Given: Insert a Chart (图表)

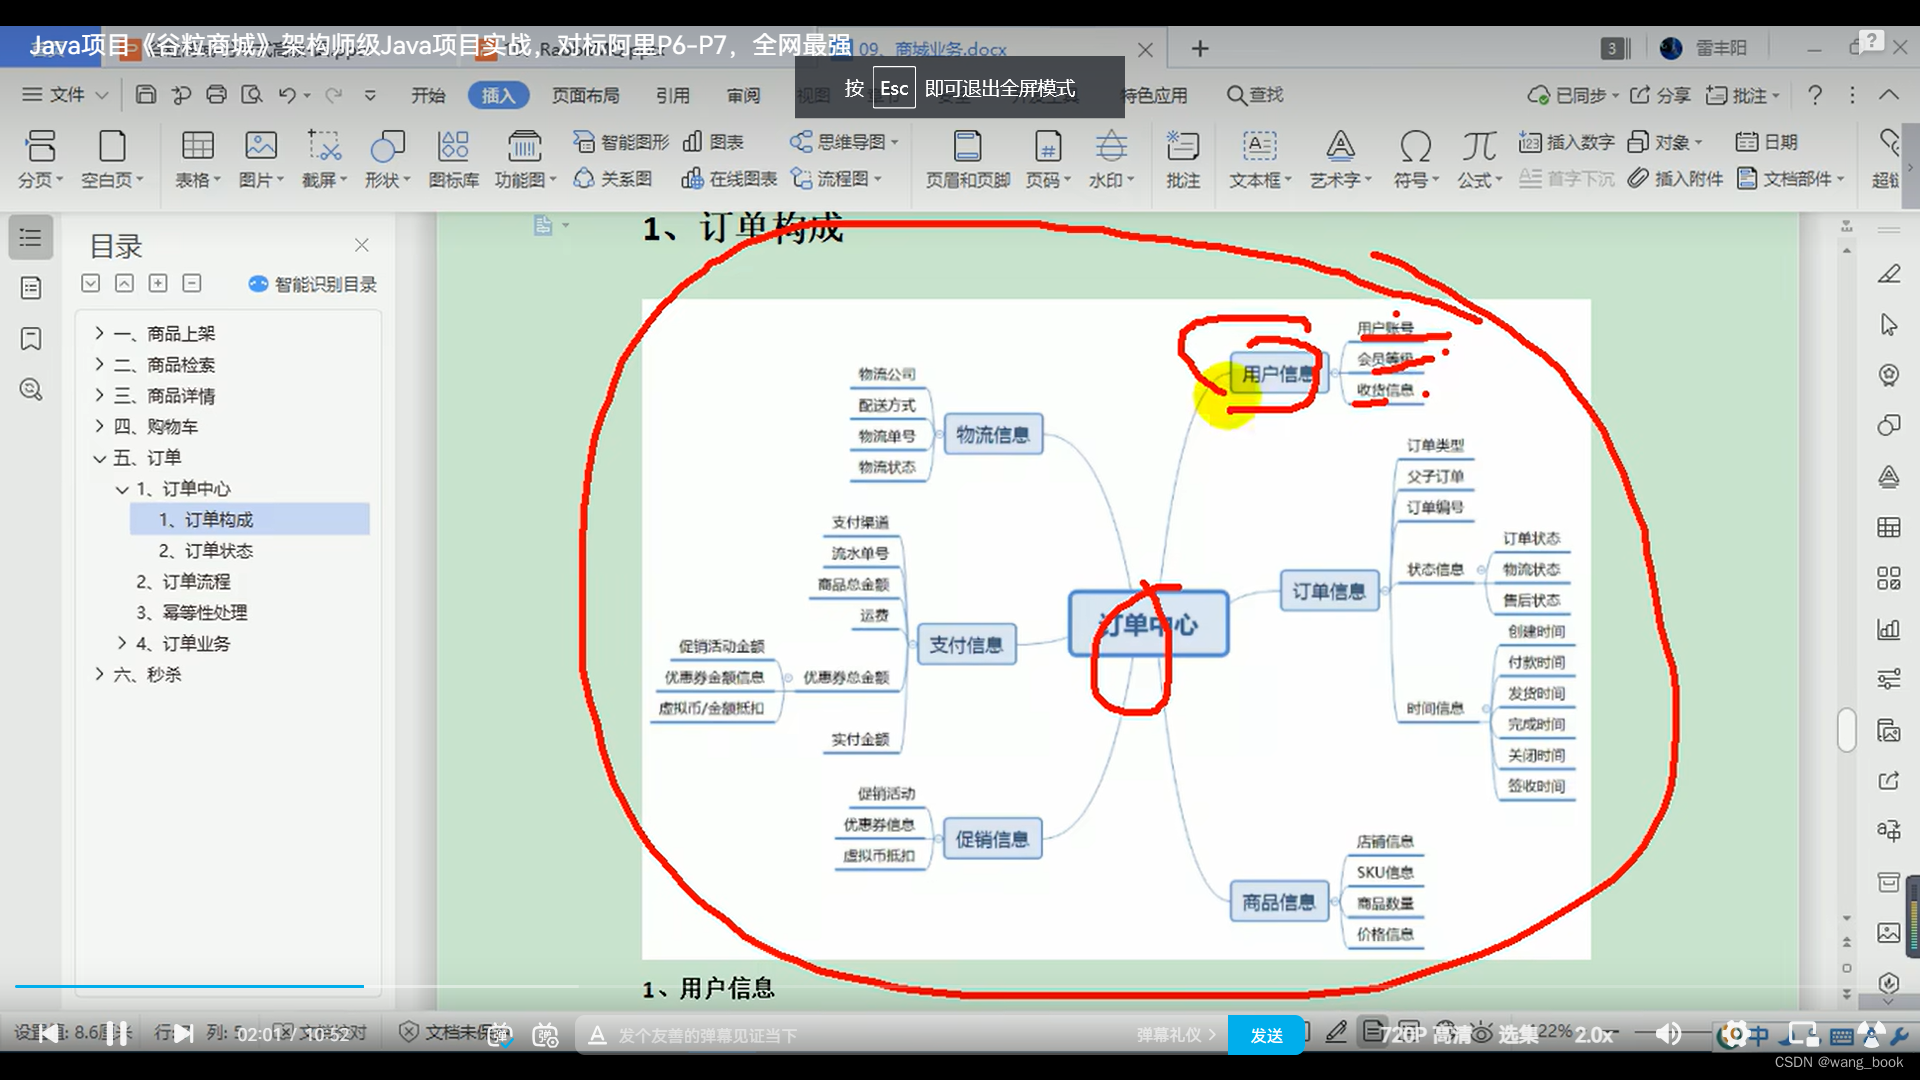Looking at the screenshot, I should click(x=713, y=142).
